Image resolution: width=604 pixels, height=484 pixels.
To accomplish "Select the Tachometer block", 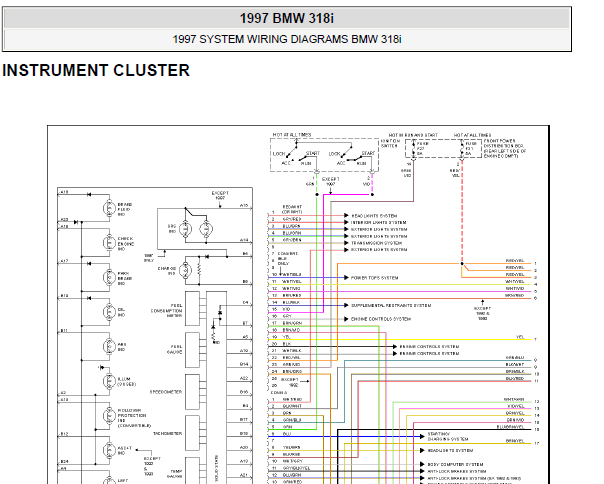I will (x=193, y=433).
